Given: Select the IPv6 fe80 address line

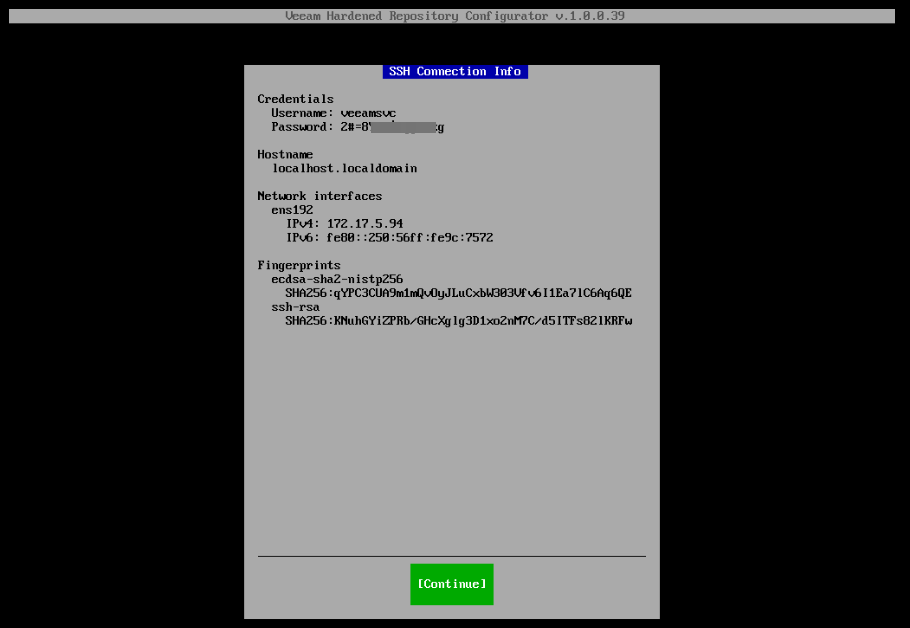Looking at the screenshot, I should point(389,237).
